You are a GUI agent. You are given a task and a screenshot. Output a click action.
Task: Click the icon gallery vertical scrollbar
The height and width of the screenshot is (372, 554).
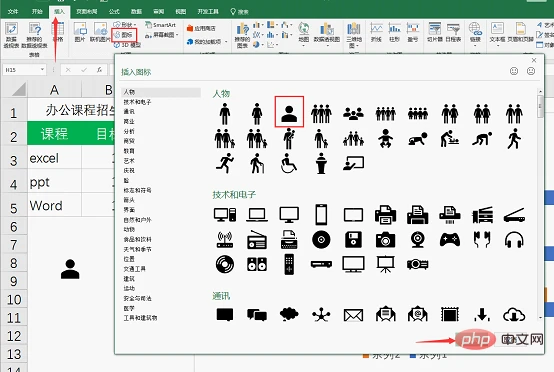pos(540,205)
